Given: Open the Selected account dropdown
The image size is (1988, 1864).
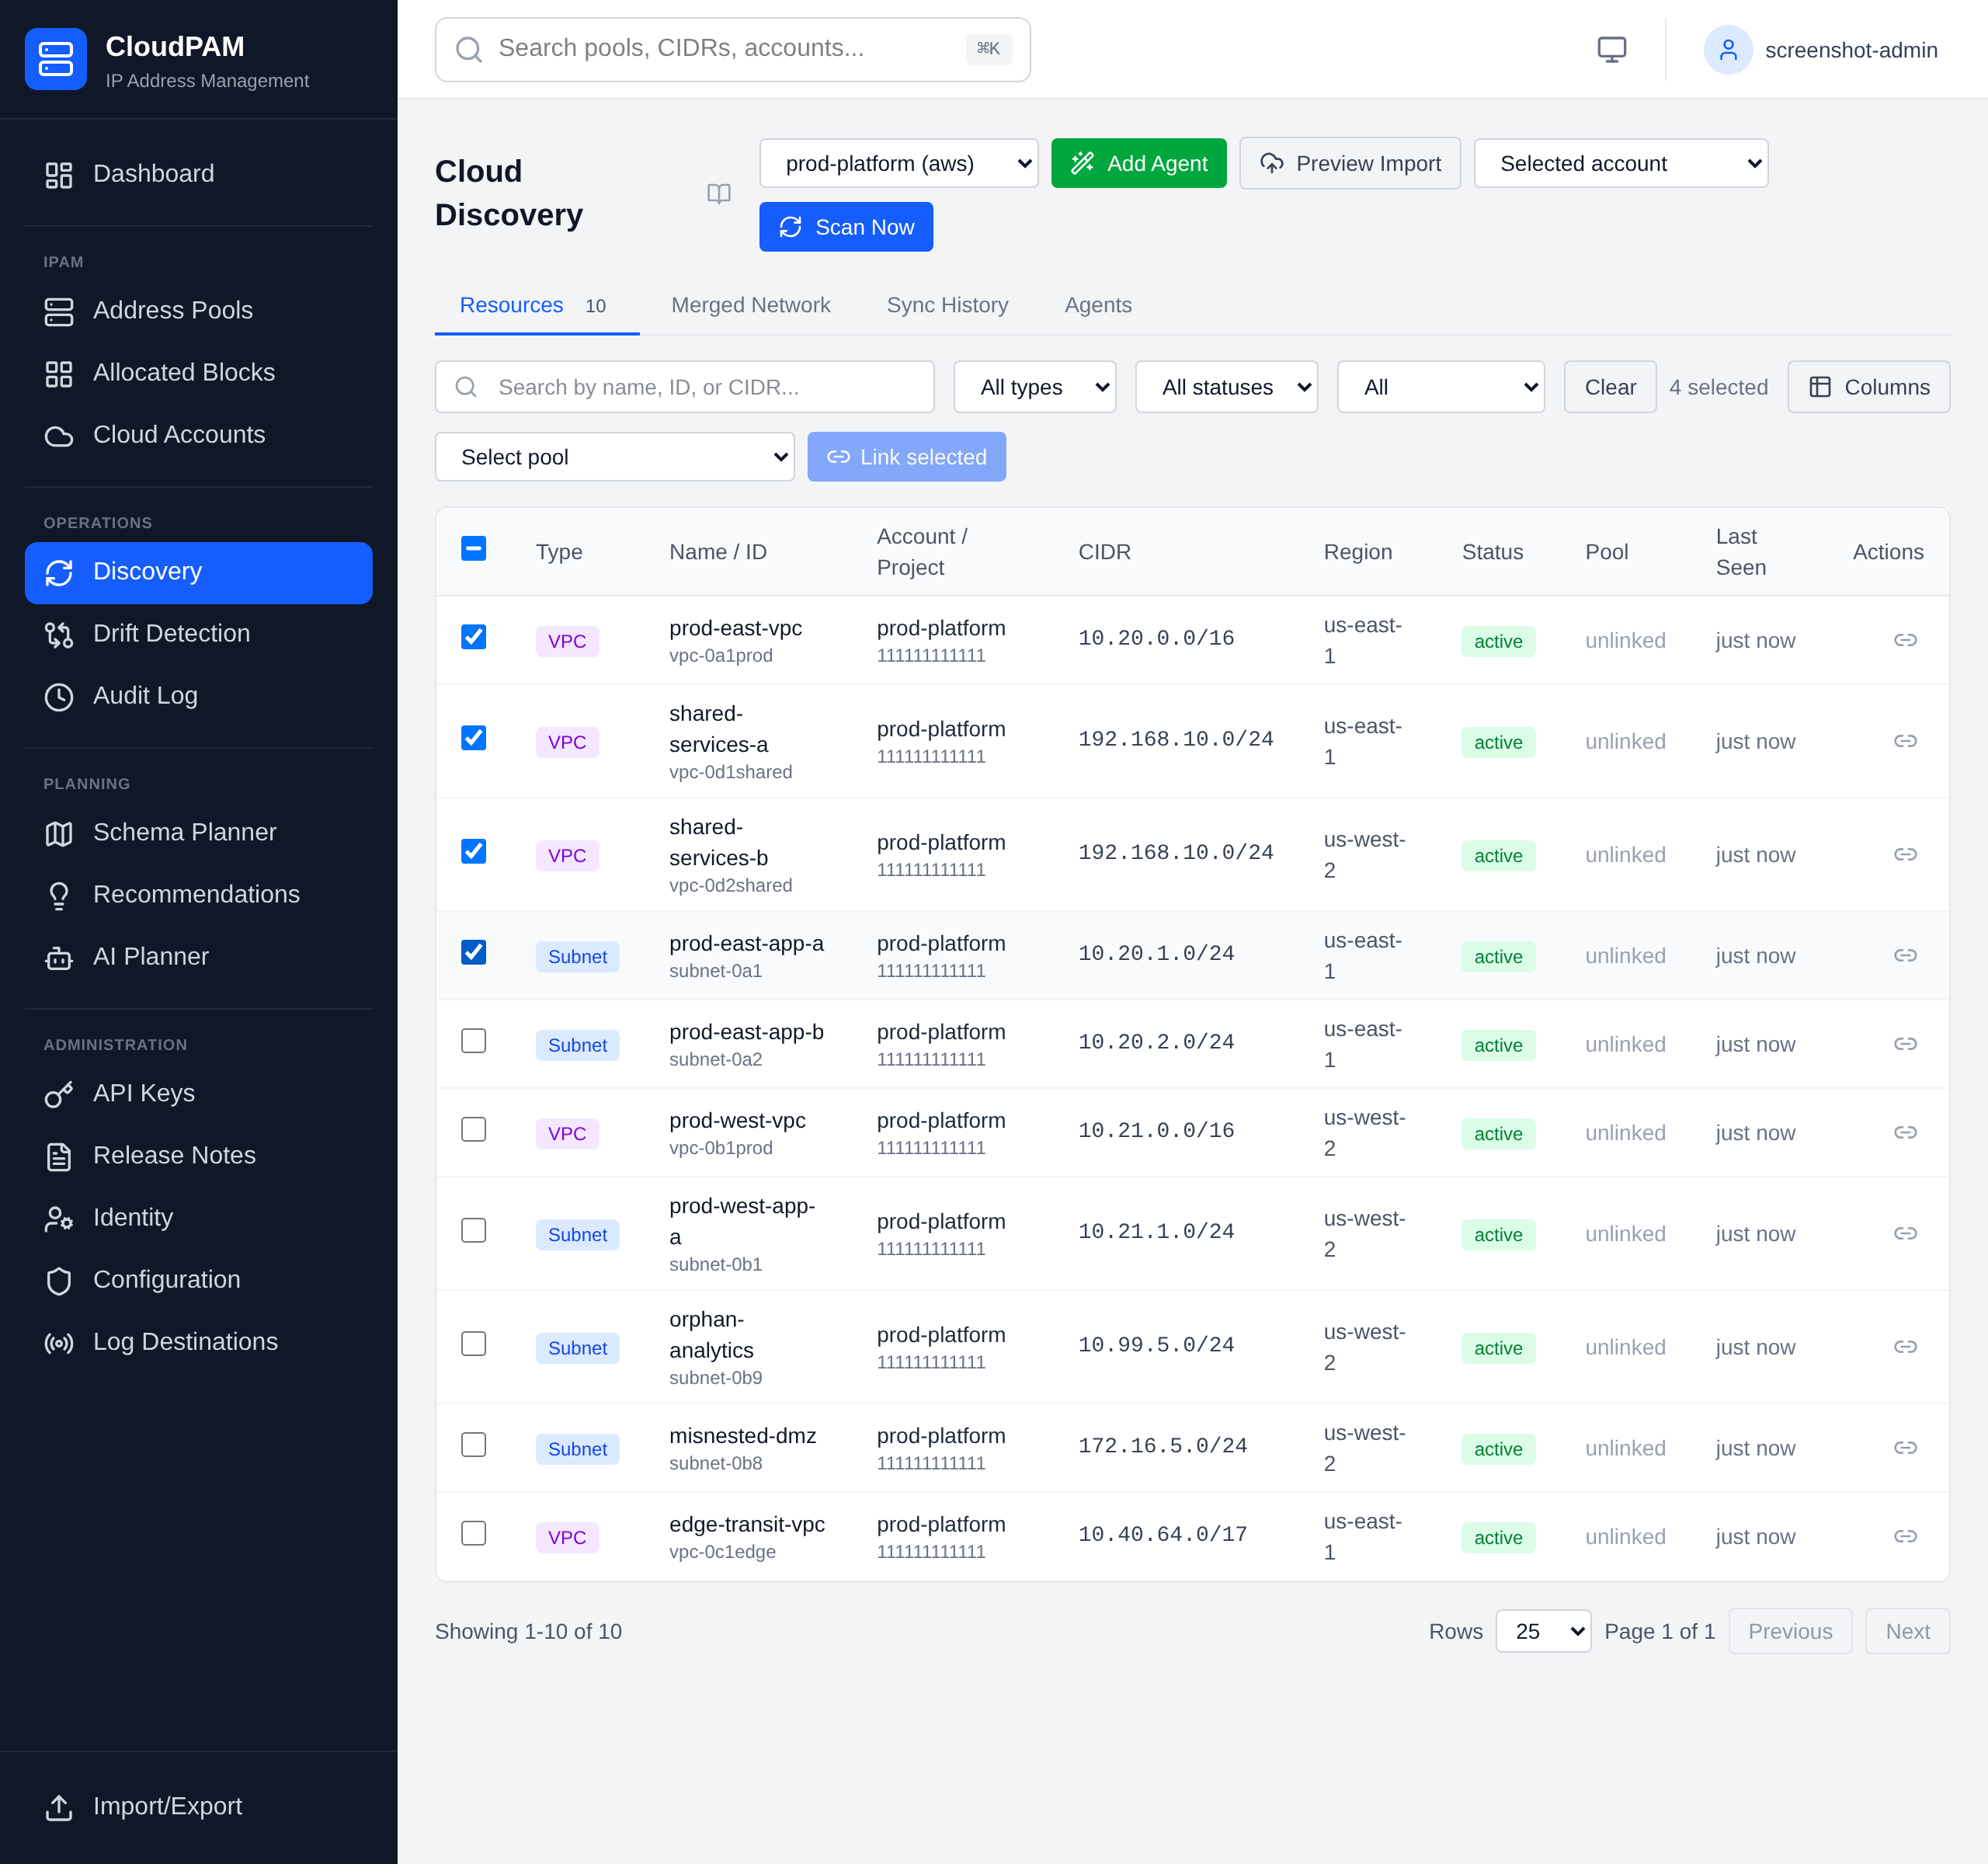Looking at the screenshot, I should [x=1620, y=163].
